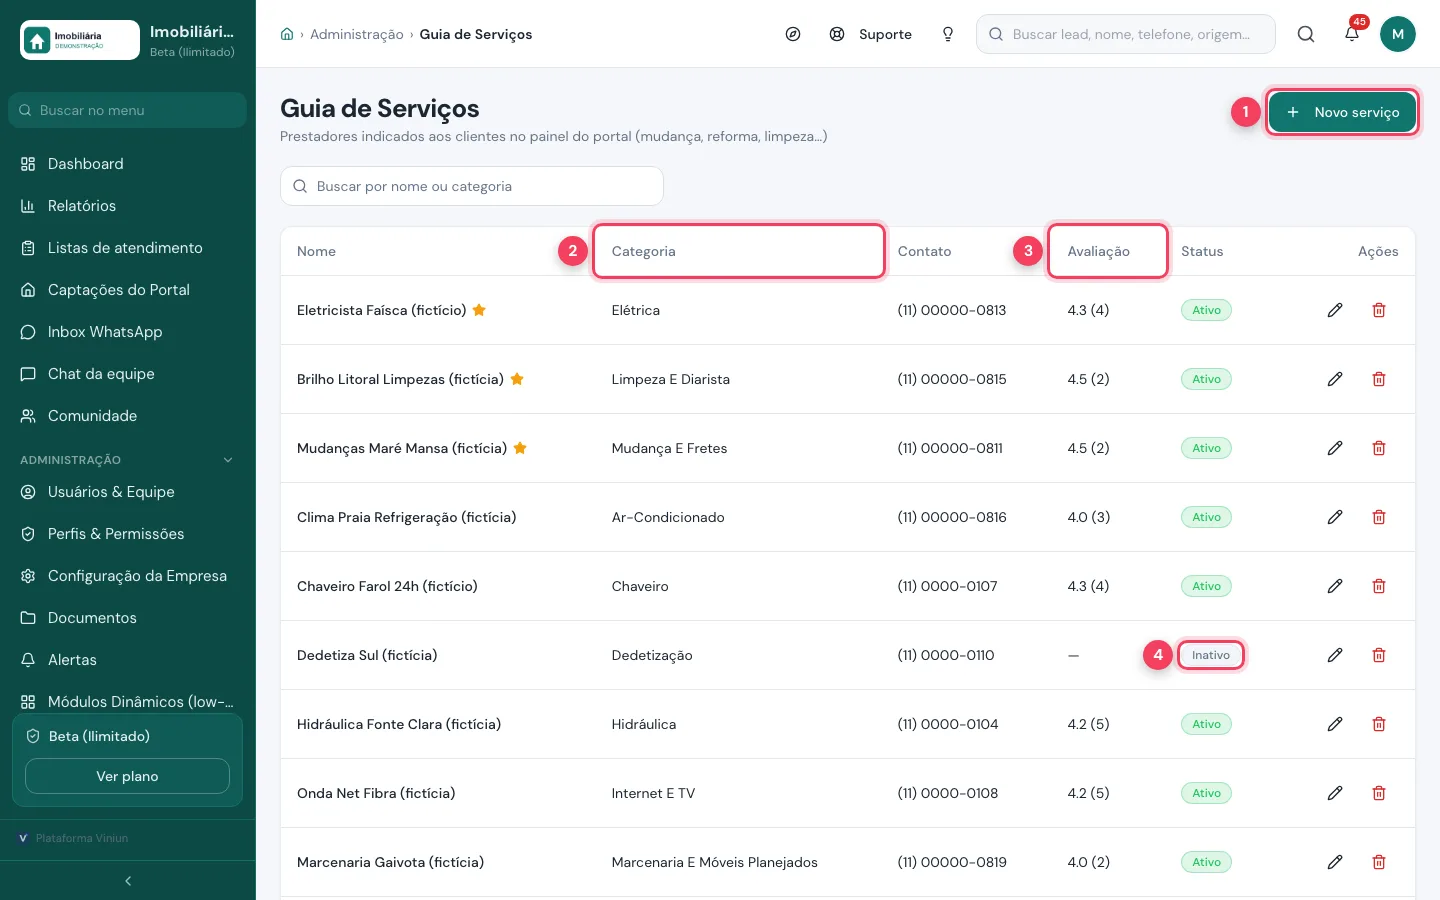Click the star next to Brilho Litoral Limpezas
The image size is (1440, 900).
click(517, 379)
